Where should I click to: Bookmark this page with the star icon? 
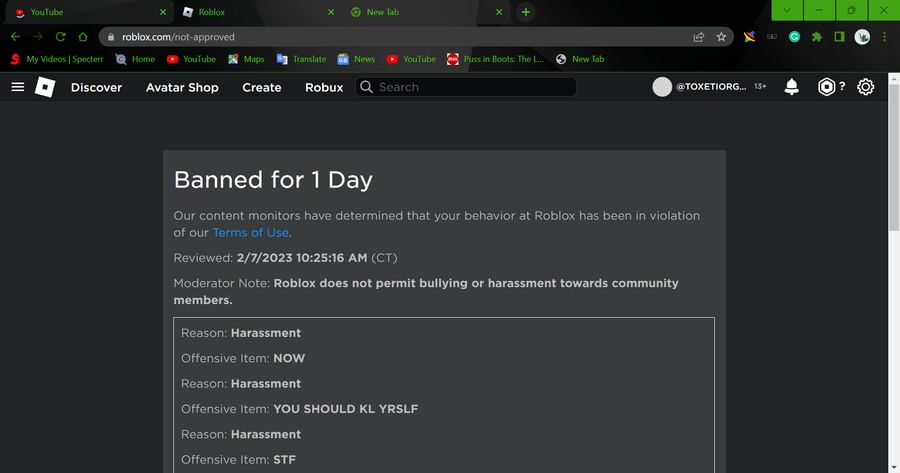click(721, 37)
